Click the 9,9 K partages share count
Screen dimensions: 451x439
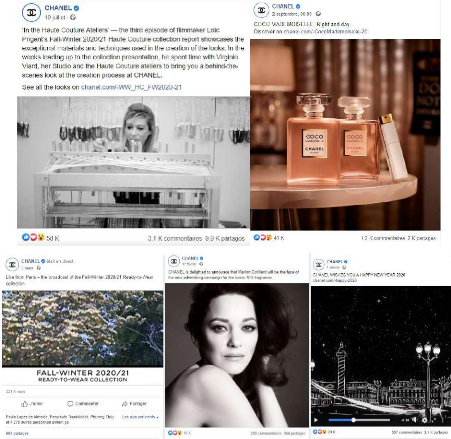225,238
